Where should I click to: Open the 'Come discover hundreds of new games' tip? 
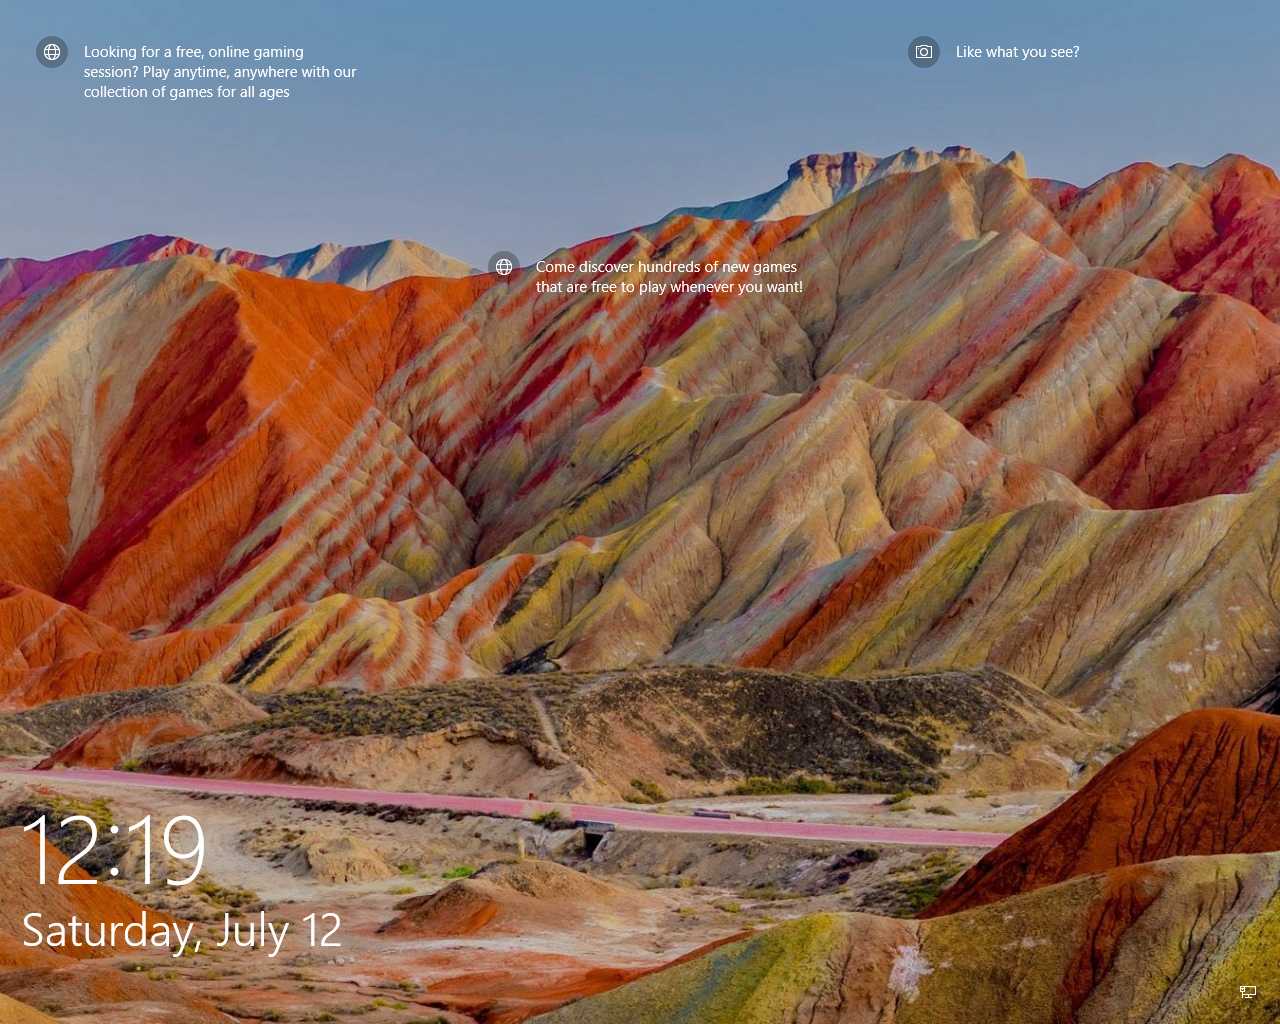point(669,277)
